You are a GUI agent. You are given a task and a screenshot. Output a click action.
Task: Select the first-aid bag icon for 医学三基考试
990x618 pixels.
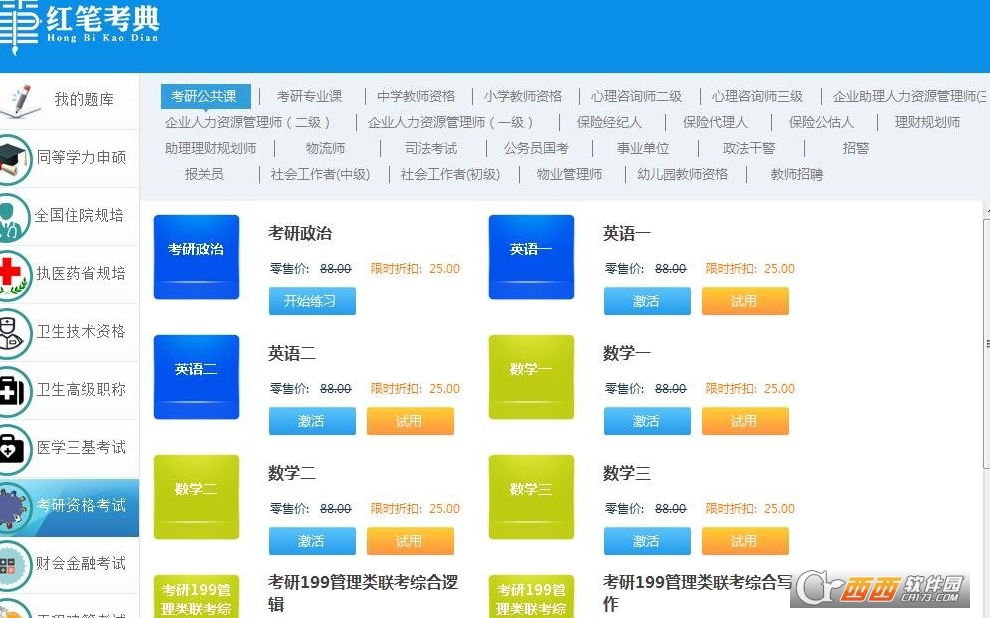click(14, 449)
